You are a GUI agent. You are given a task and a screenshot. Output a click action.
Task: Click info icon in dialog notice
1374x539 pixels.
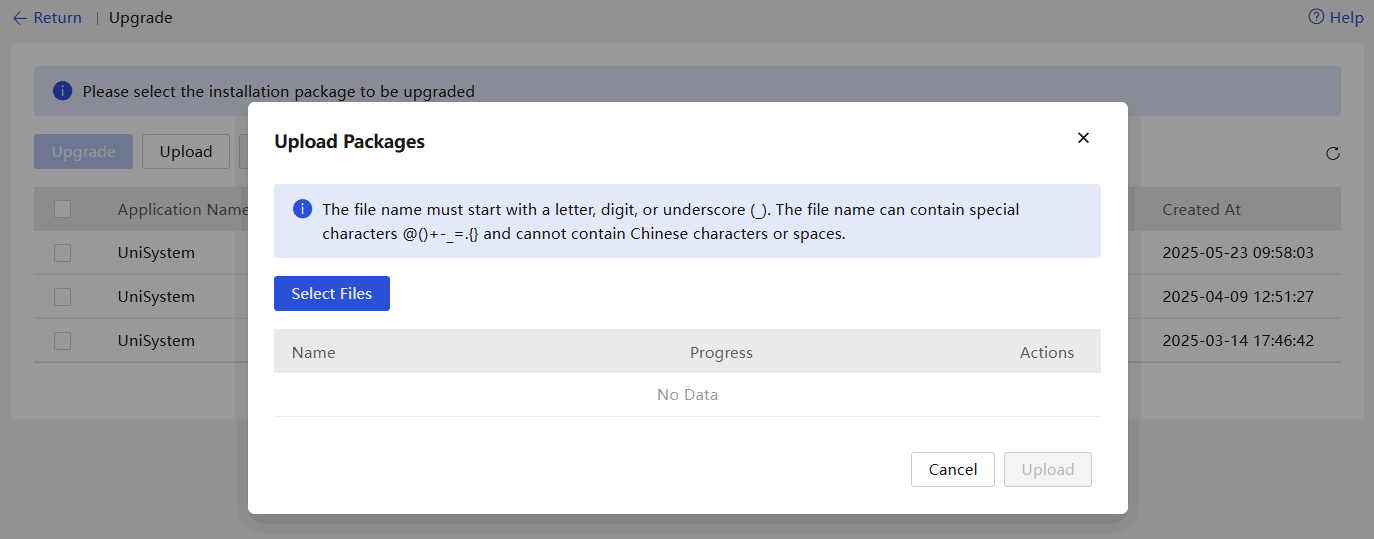pos(302,209)
